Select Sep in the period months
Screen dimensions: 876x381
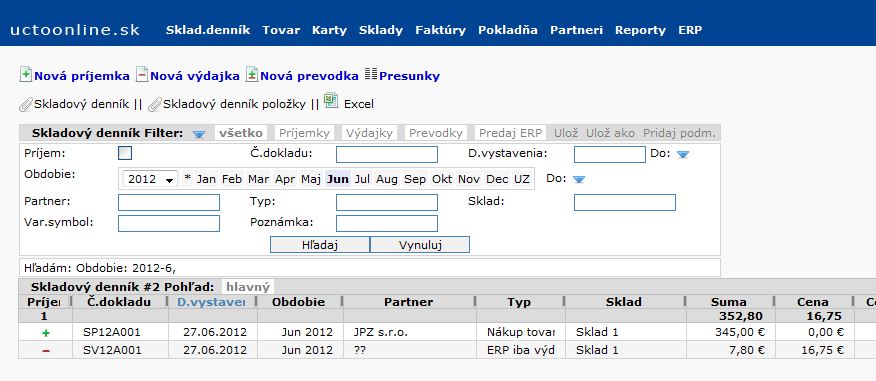415,179
